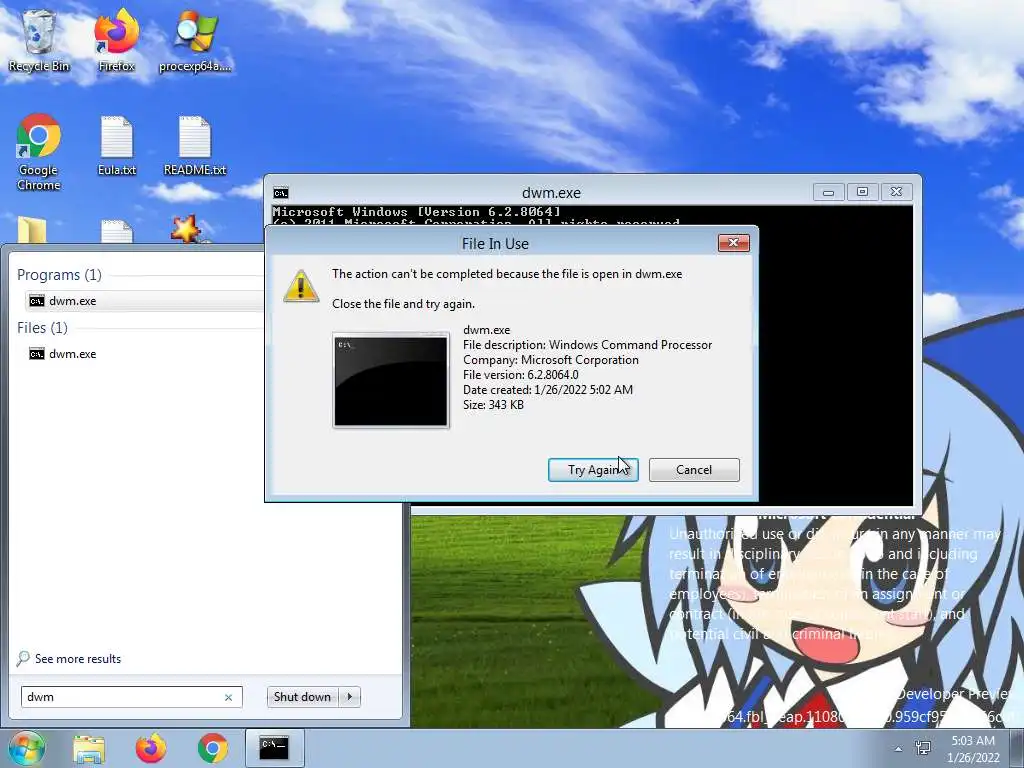The image size is (1024, 768).
Task: Open the dwm.exe console system menu icon
Action: tap(281, 193)
